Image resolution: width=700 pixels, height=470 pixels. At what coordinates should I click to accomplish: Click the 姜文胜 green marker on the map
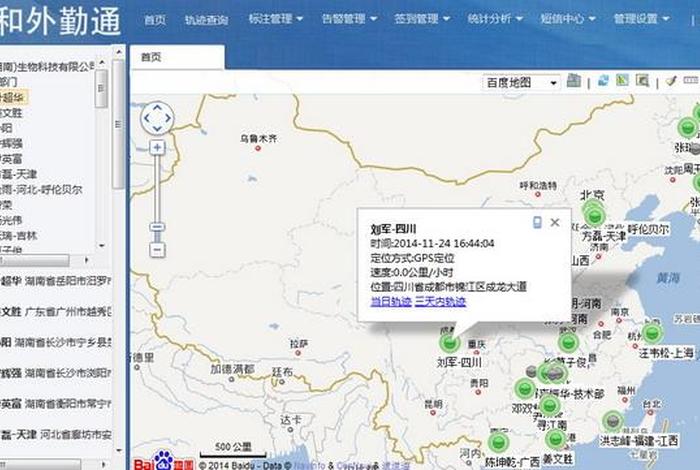coord(555,439)
